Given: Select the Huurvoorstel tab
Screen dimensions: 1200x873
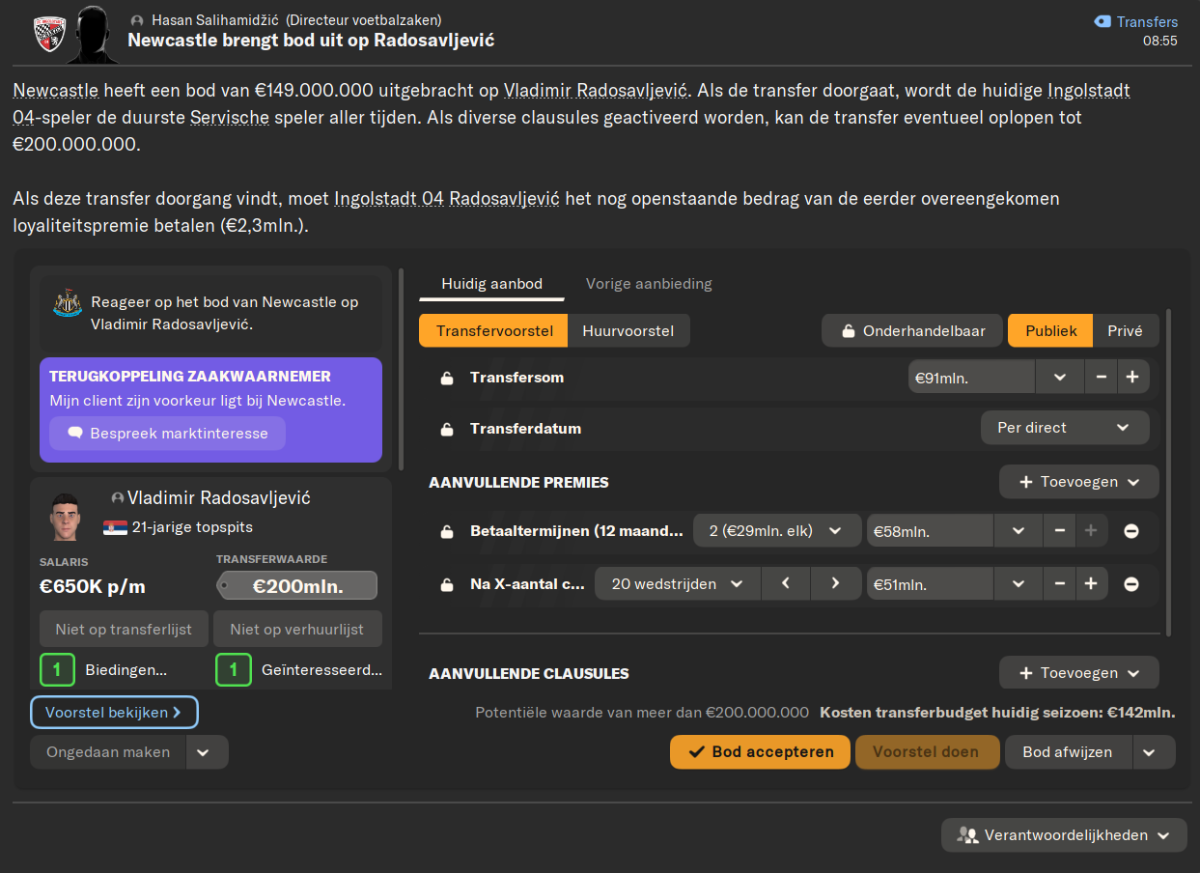Looking at the screenshot, I should (x=628, y=331).
